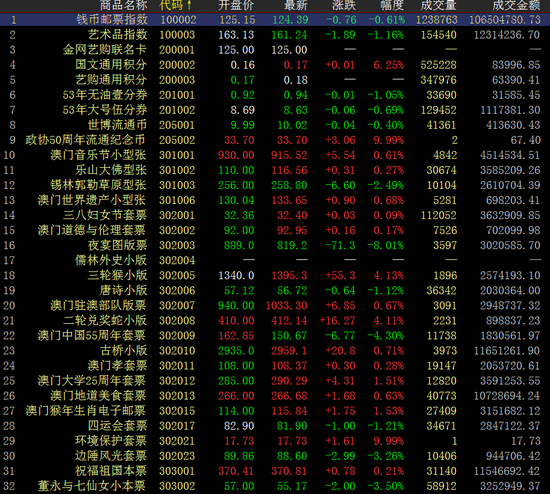Select 四运会套票 row
This screenshot has height=494, width=550.
(275, 426)
